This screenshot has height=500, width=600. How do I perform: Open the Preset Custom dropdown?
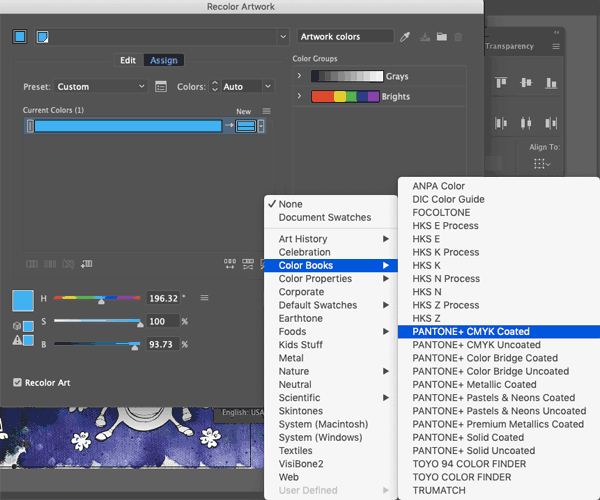101,87
